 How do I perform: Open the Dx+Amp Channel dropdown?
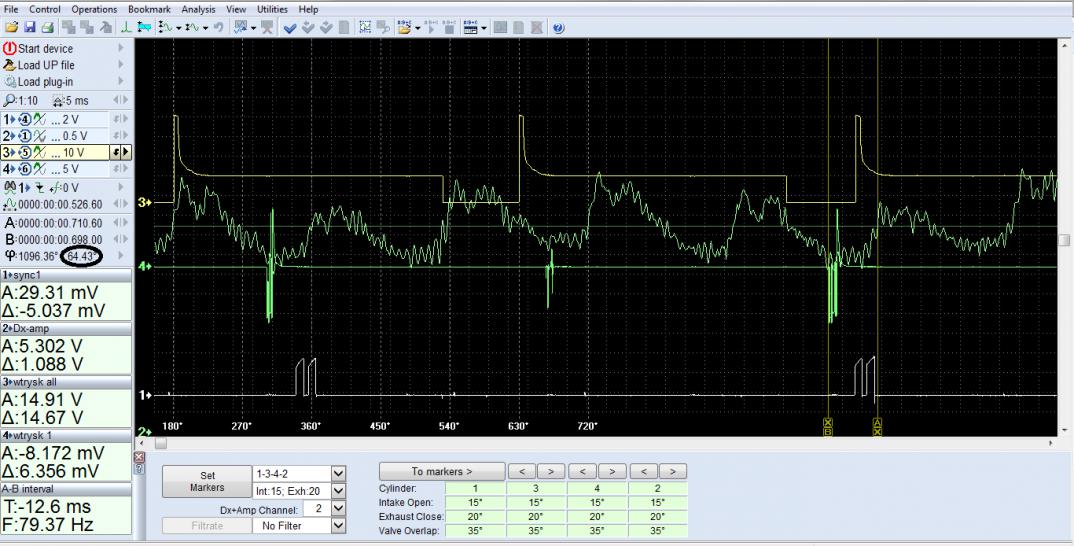(x=337, y=507)
